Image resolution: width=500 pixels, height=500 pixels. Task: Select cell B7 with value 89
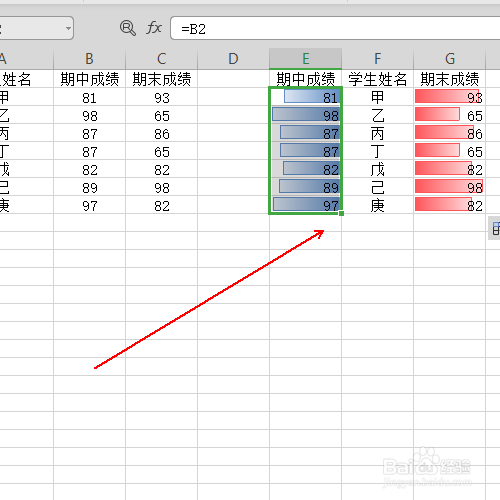click(x=90, y=187)
